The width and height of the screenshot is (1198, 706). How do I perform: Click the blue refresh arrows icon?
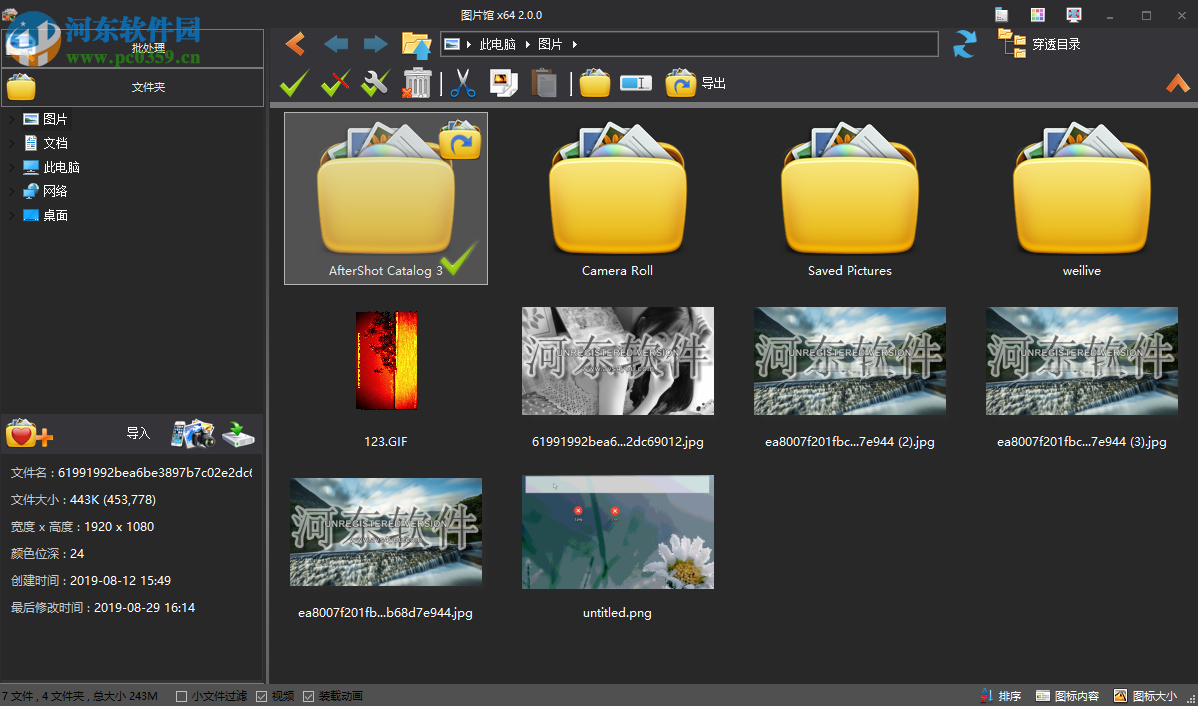[964, 44]
